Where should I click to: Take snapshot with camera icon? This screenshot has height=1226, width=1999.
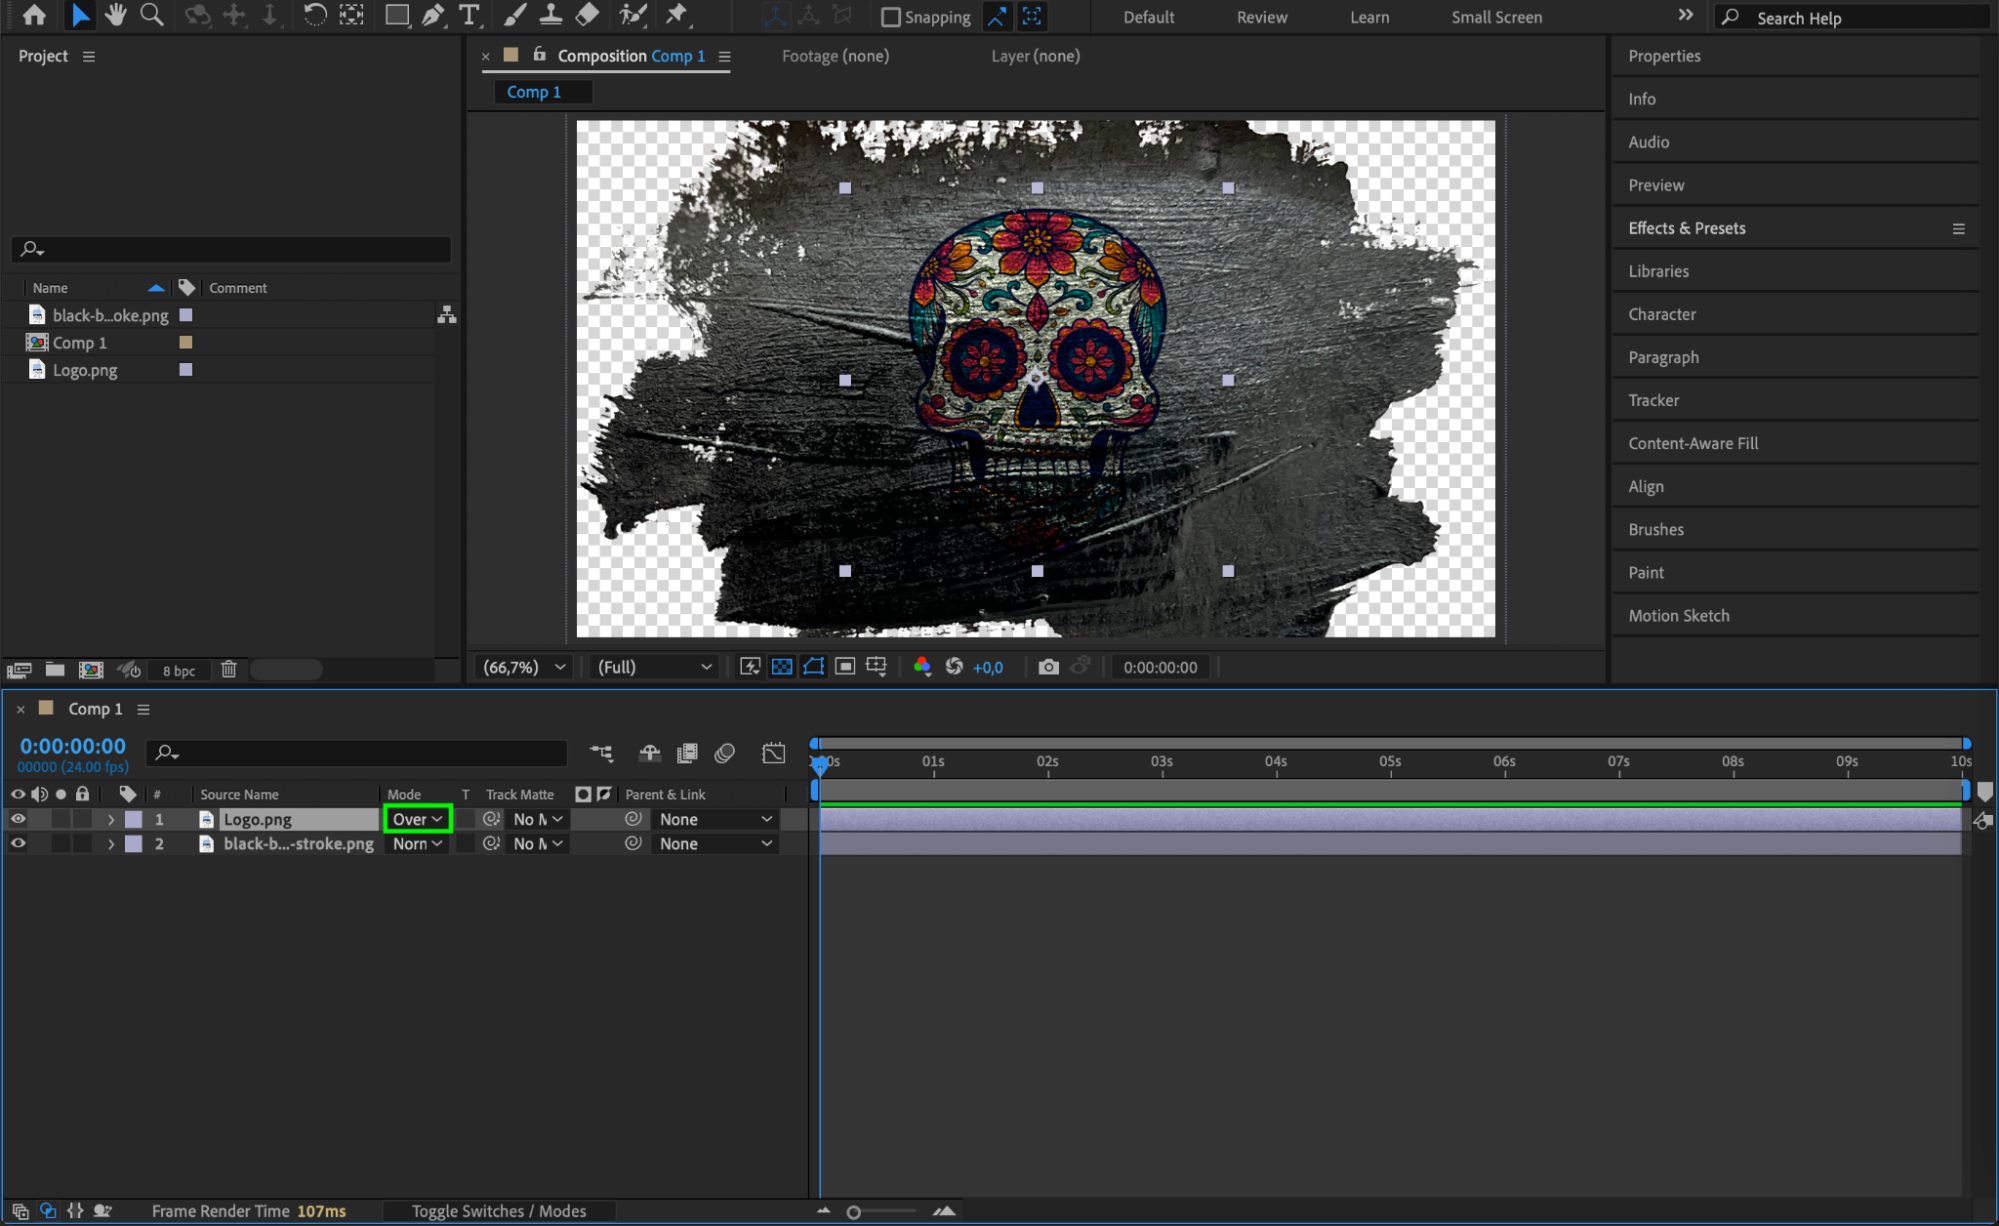tap(1048, 667)
